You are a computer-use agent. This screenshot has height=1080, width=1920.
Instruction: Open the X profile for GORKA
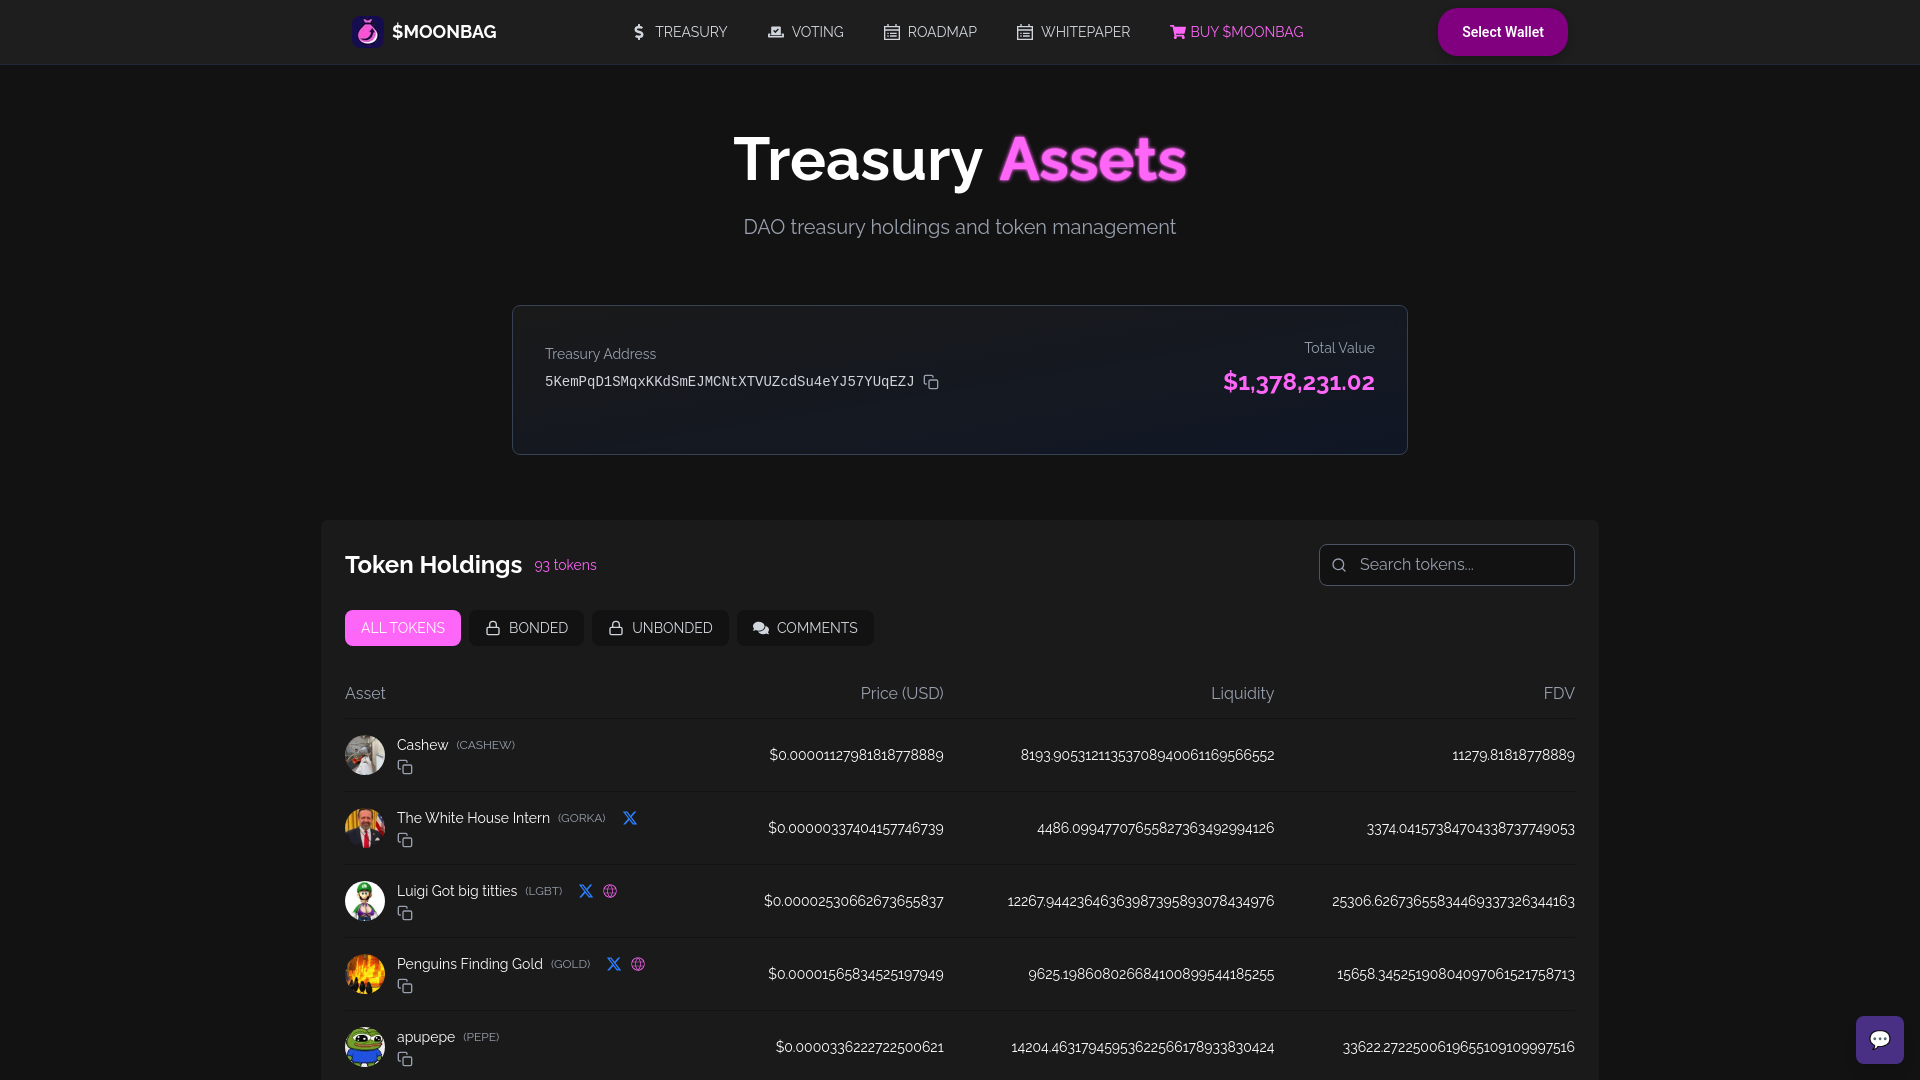630,818
